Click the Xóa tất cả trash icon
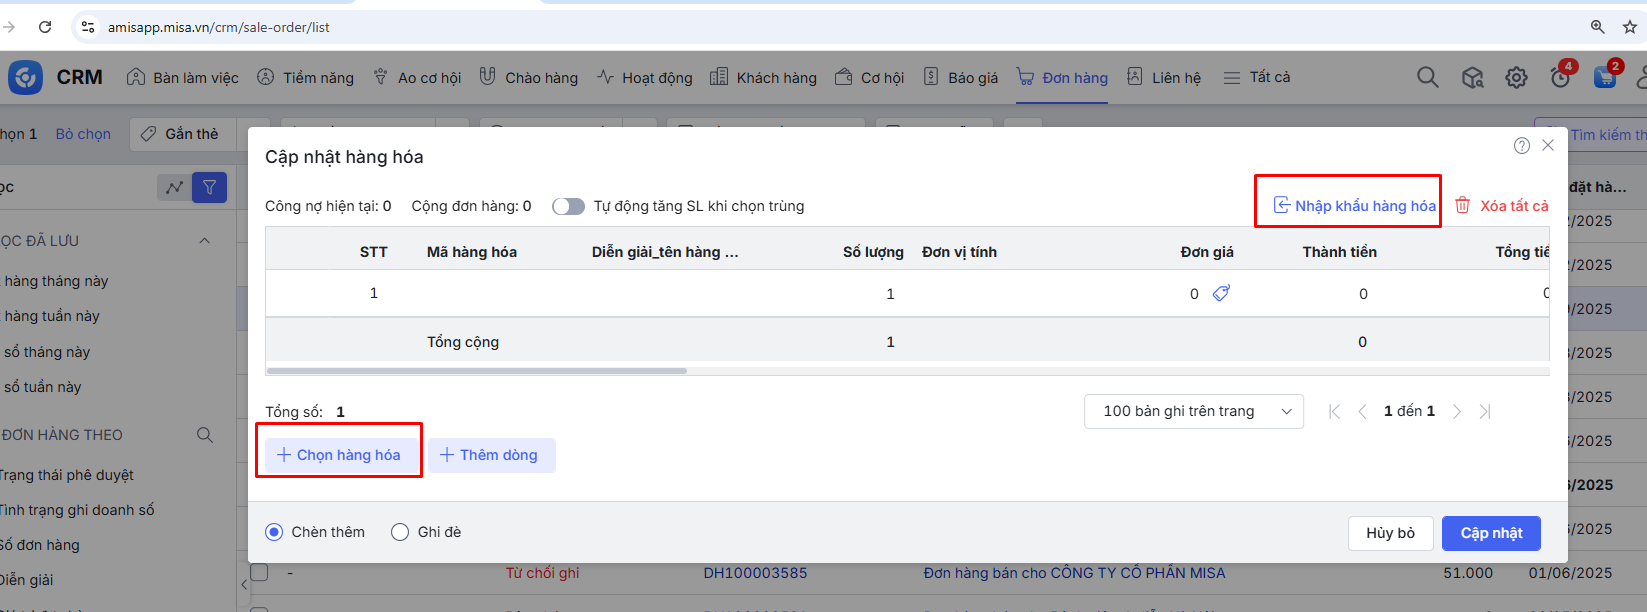 (x=1463, y=205)
